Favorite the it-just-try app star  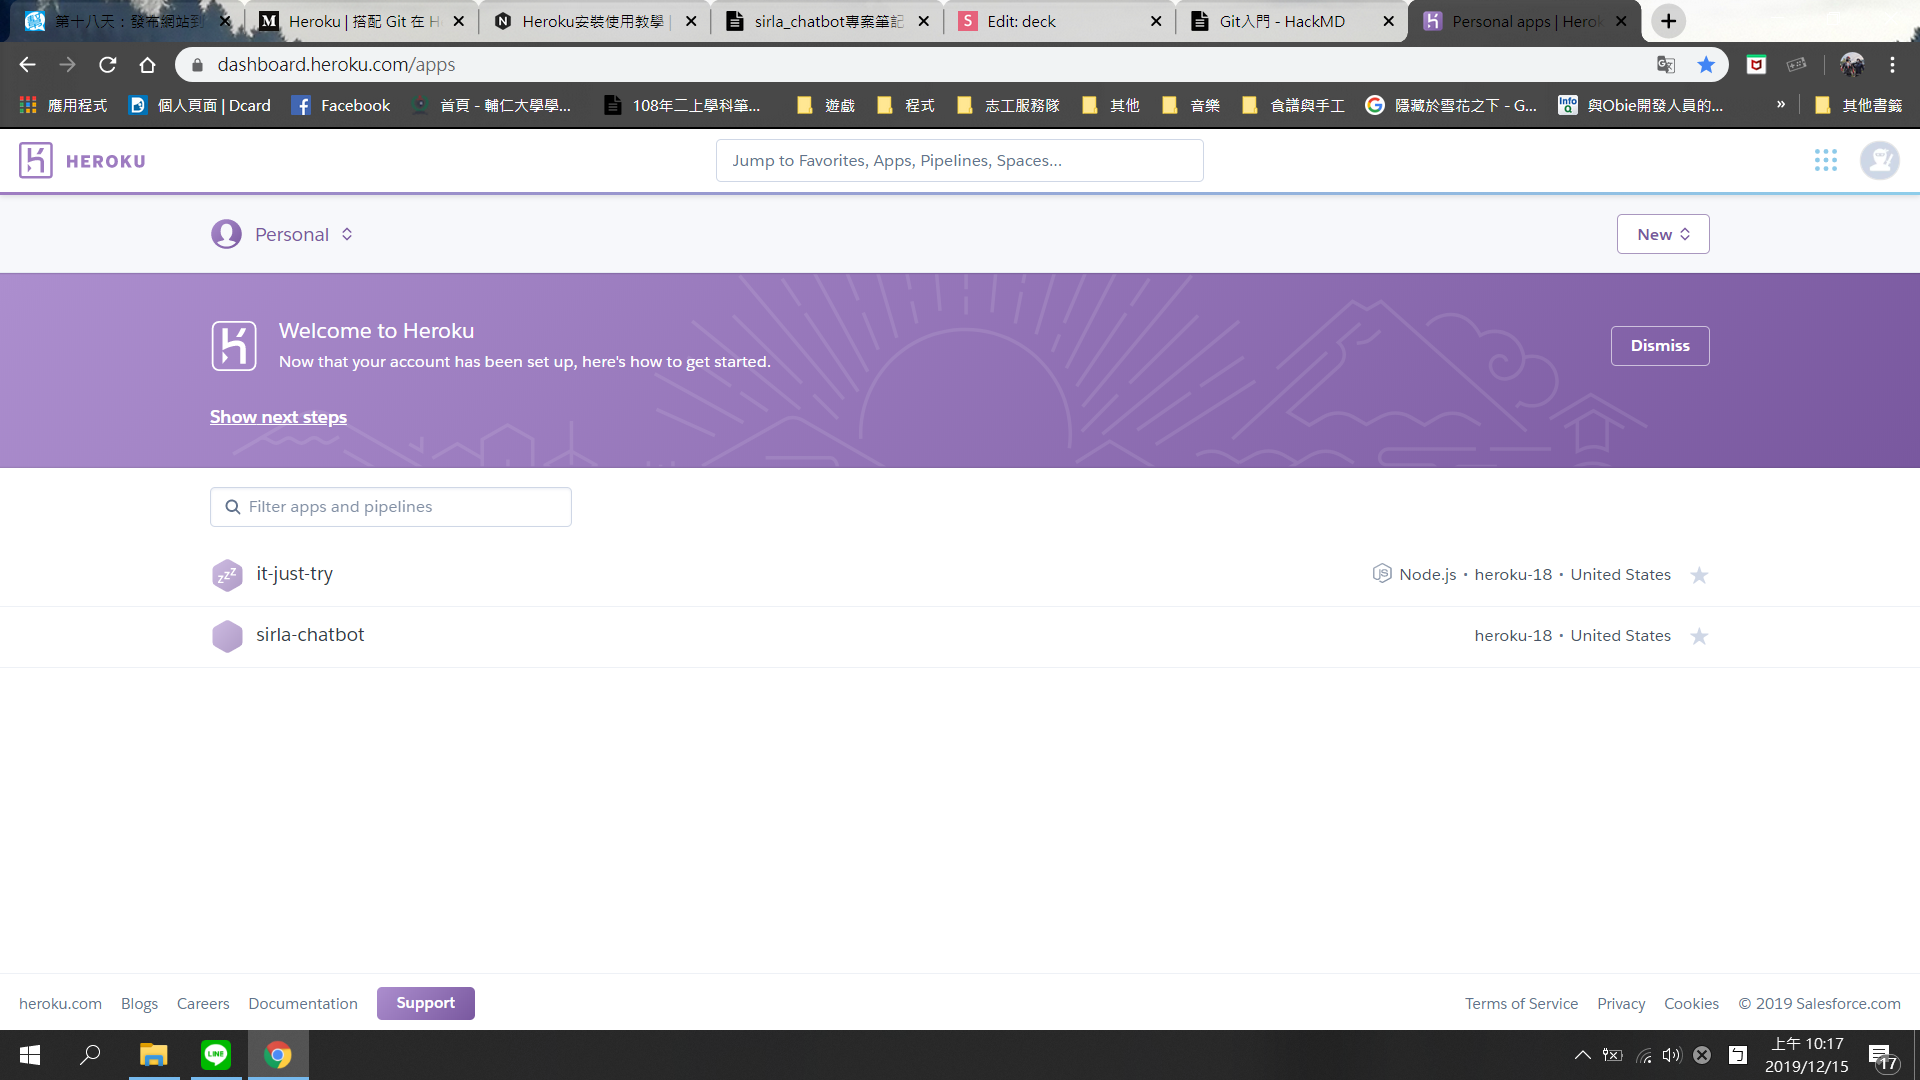[x=1699, y=575]
